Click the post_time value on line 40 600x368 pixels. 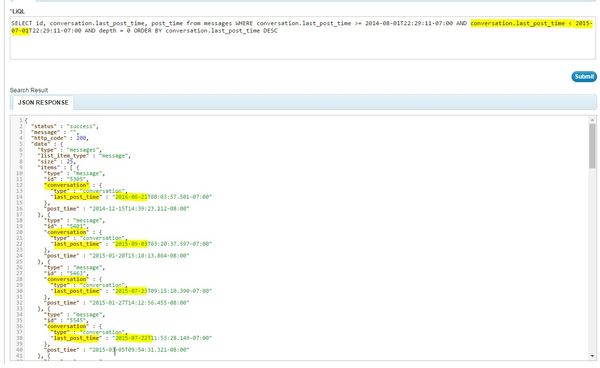click(x=139, y=350)
